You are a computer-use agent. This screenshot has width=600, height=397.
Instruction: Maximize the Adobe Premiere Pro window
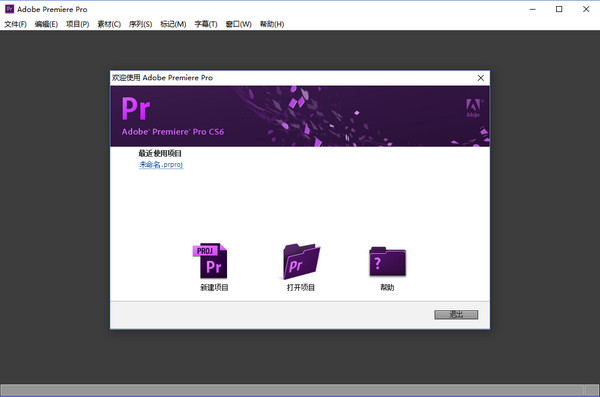[559, 9]
